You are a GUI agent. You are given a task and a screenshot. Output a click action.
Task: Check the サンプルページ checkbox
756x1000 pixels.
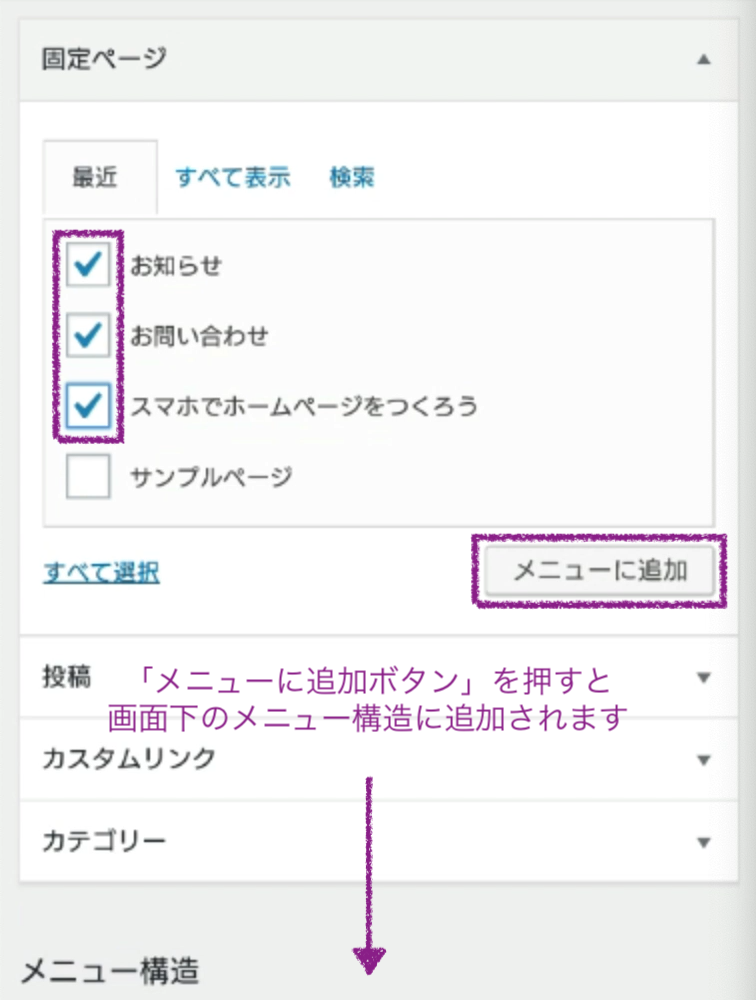[88, 477]
